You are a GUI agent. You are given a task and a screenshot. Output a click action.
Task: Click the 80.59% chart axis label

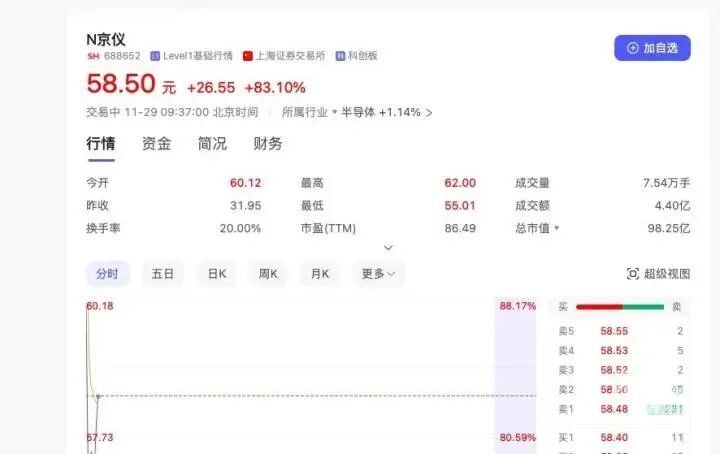[x=518, y=437]
